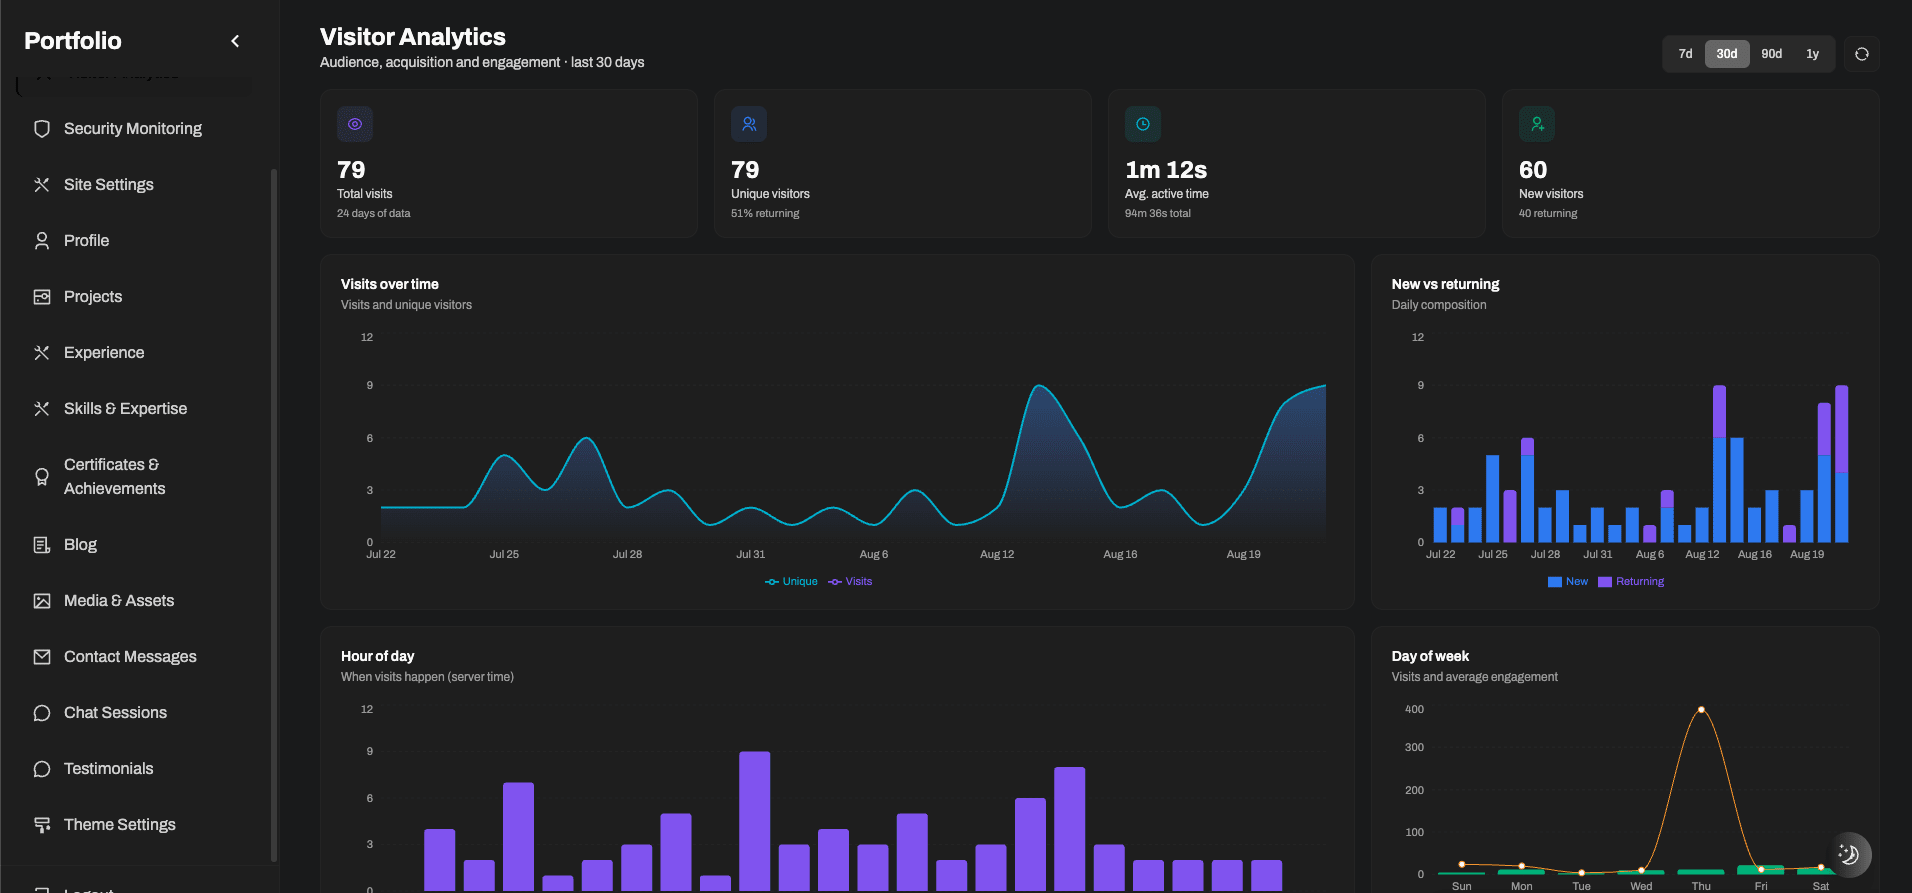Click the Visitor Analytics heading
The height and width of the screenshot is (893, 1912).
pyautogui.click(x=413, y=37)
